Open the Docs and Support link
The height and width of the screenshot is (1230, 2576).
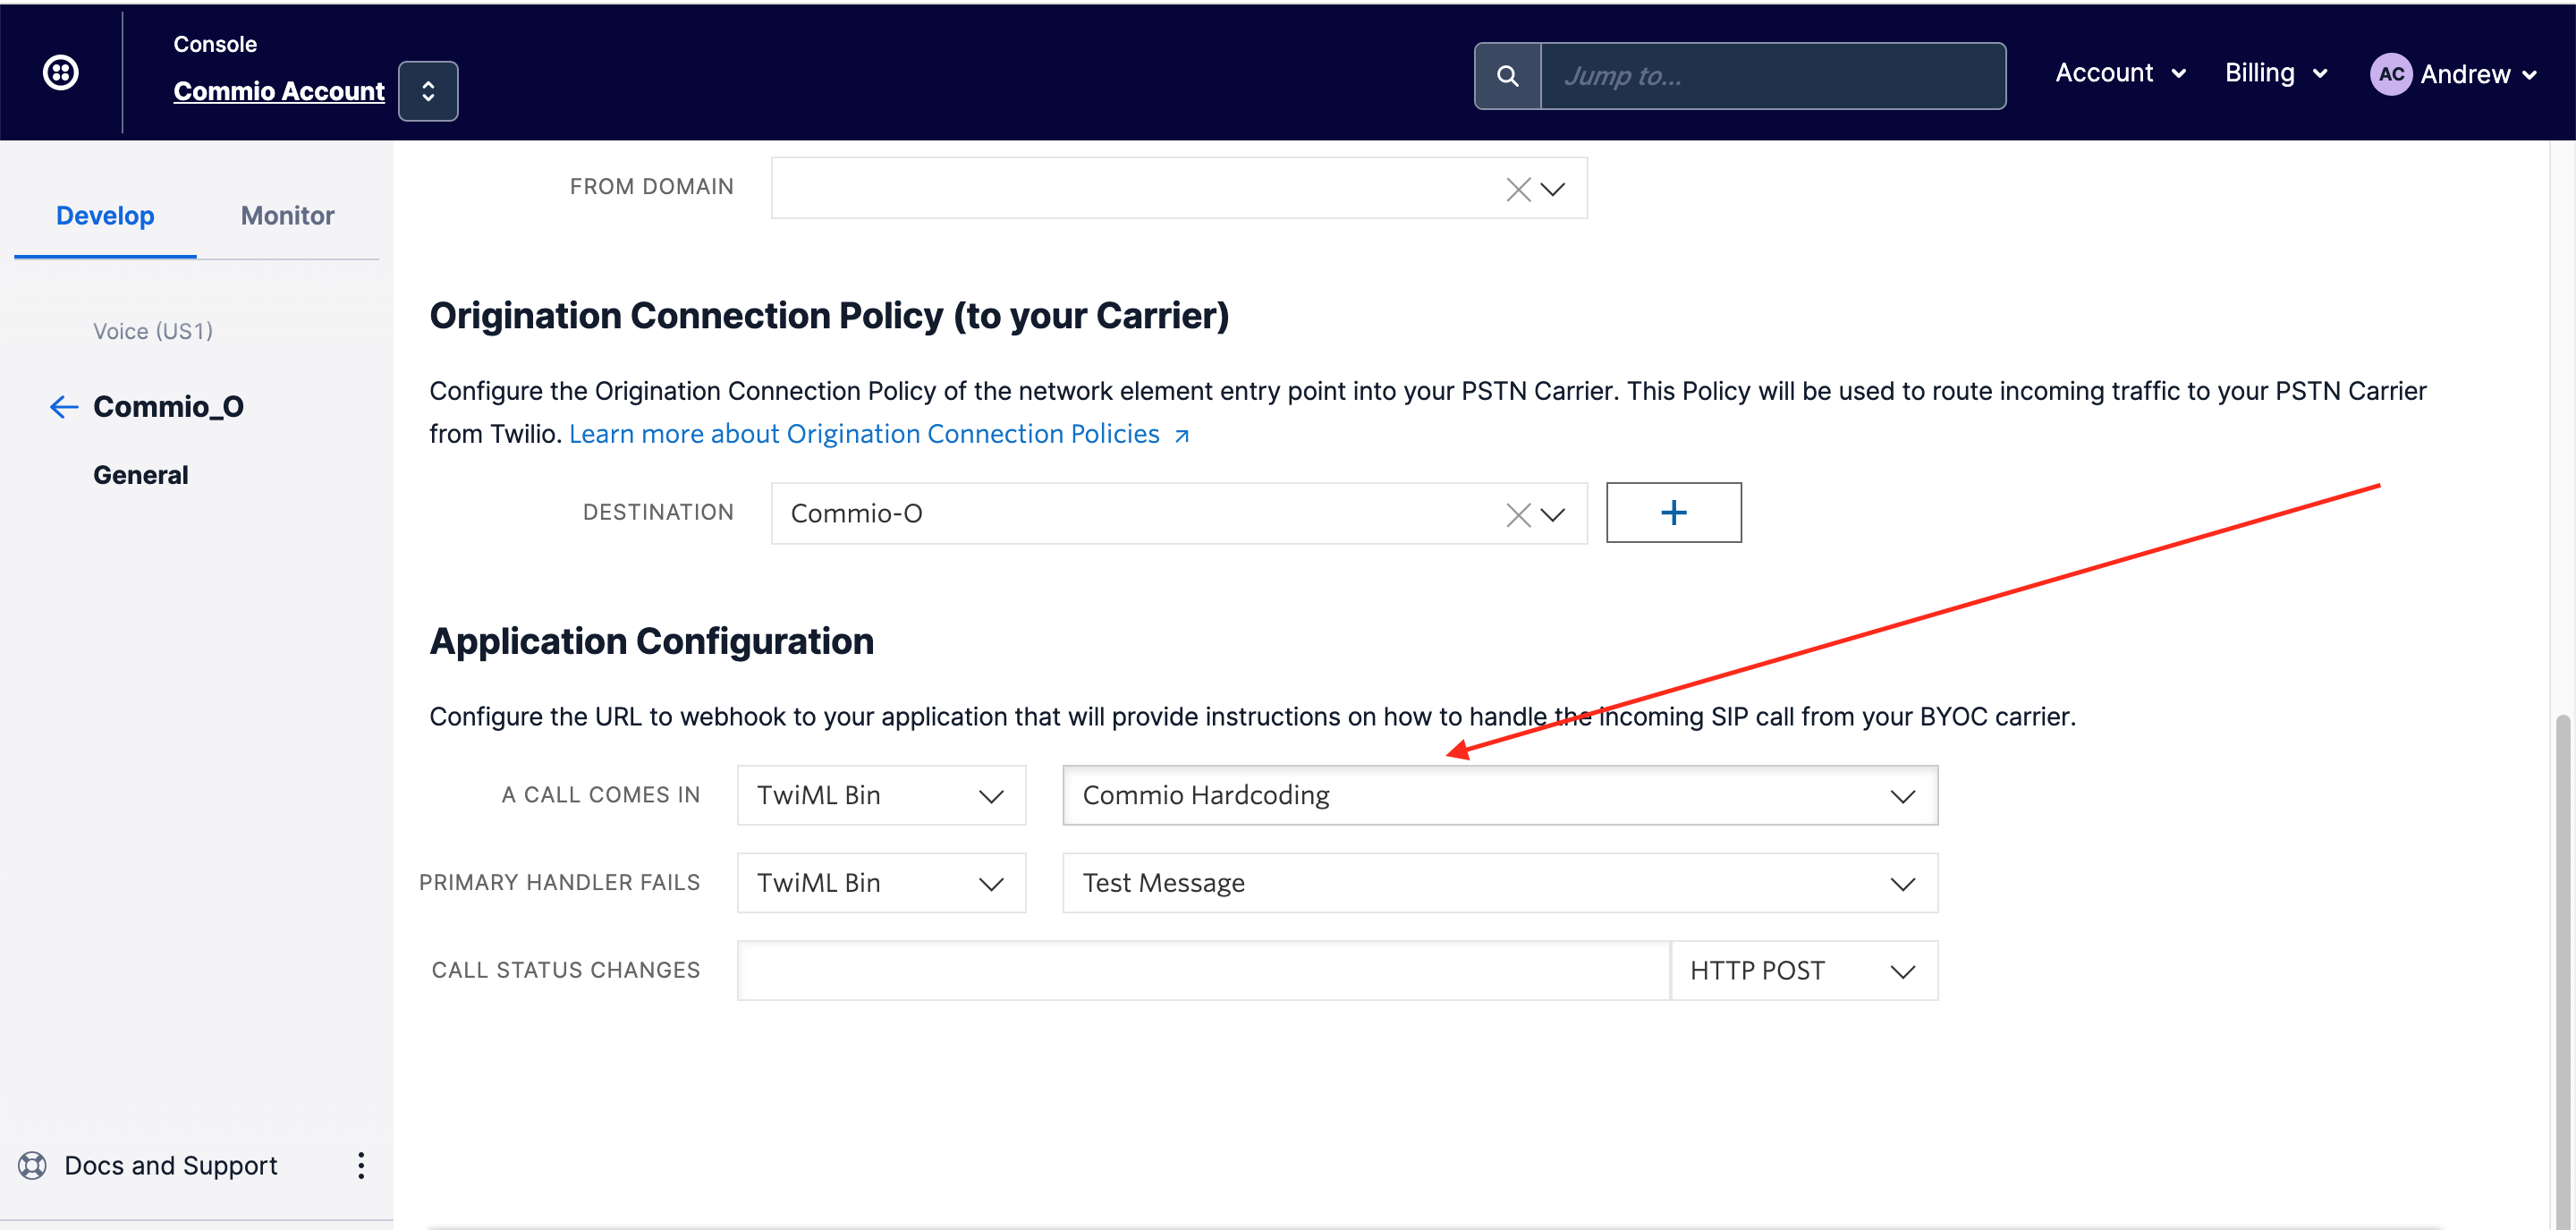coord(170,1166)
